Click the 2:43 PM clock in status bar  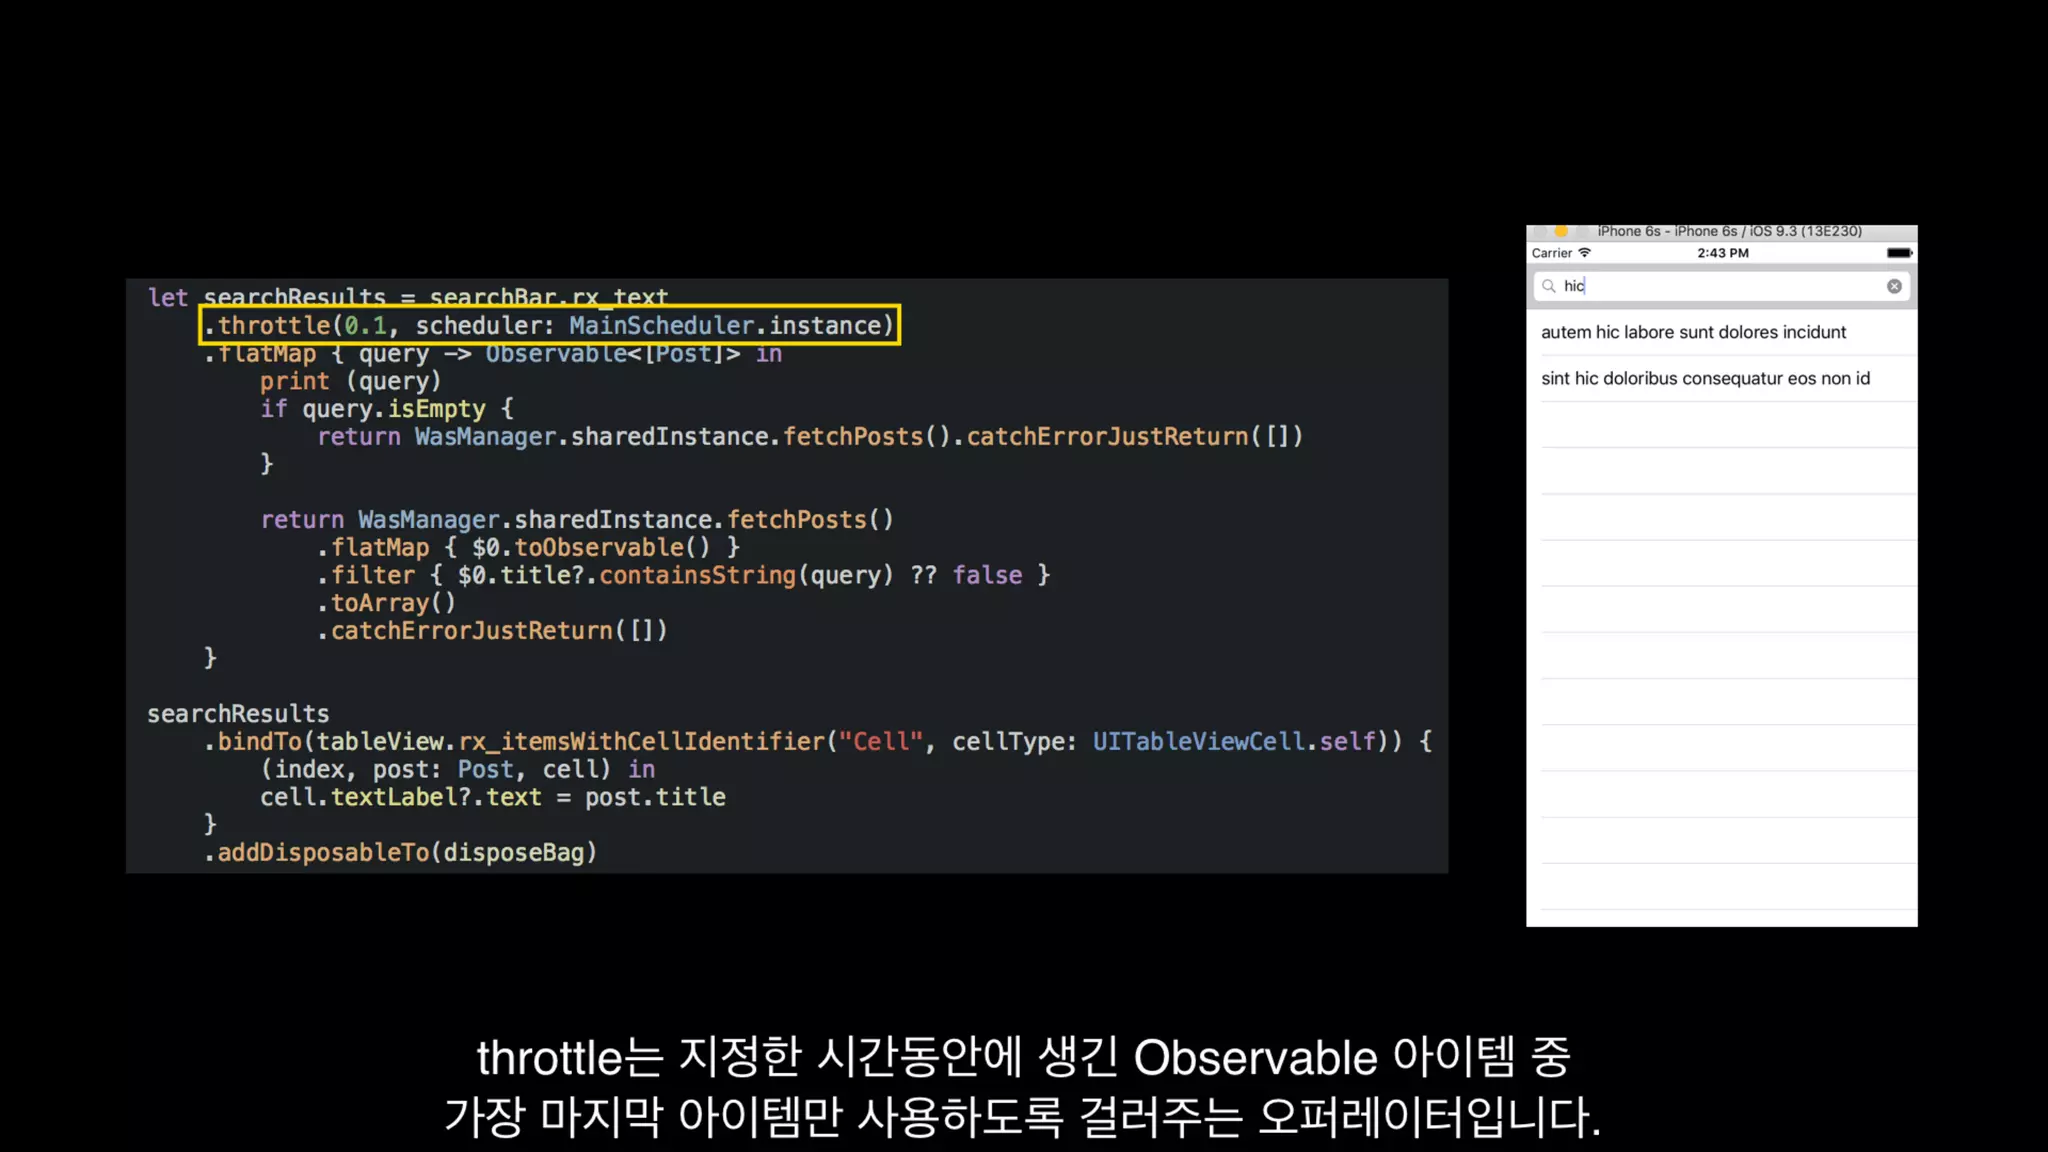tap(1722, 253)
